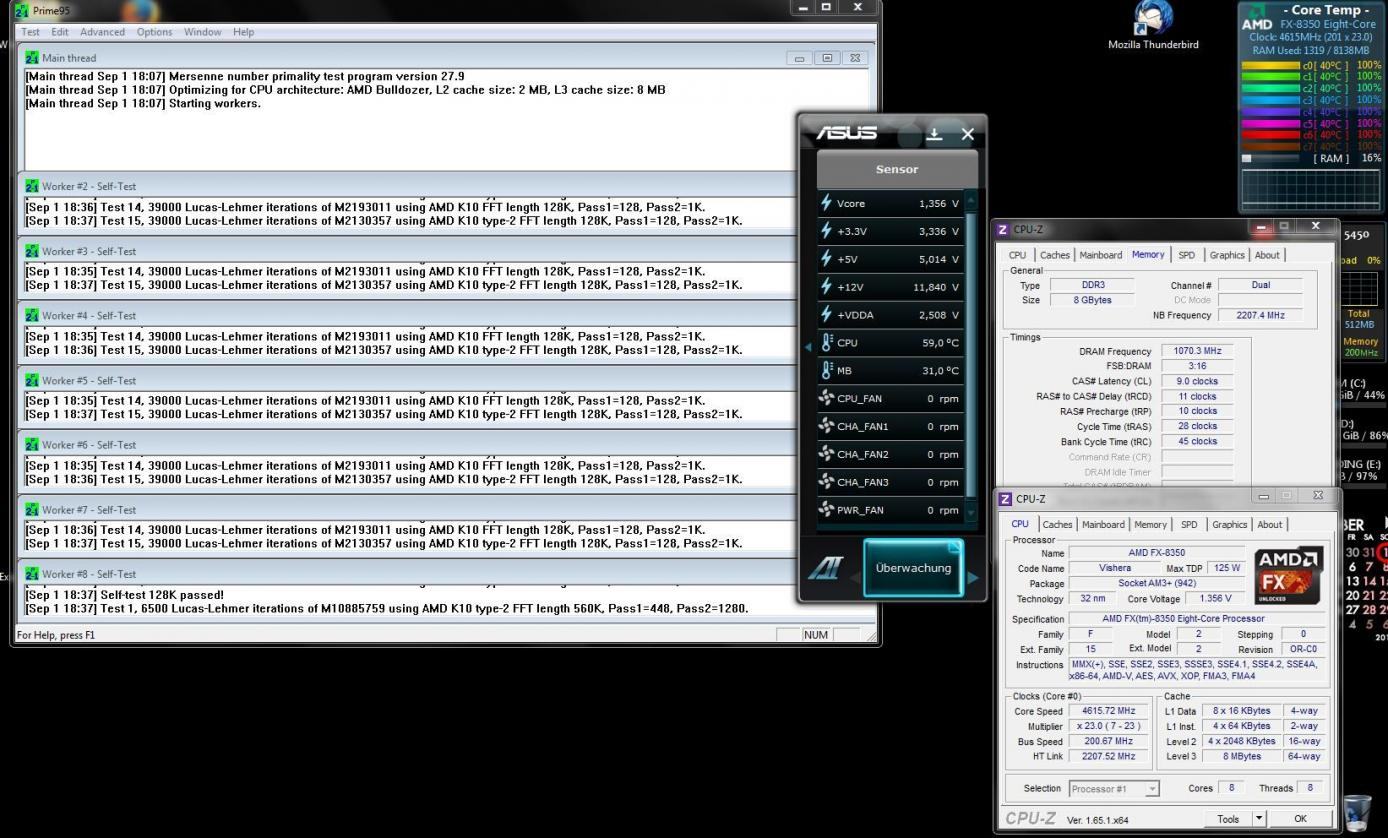The width and height of the screenshot is (1388, 838).
Task: Click the thermometer icon beside MB sensor
Action: click(826, 370)
